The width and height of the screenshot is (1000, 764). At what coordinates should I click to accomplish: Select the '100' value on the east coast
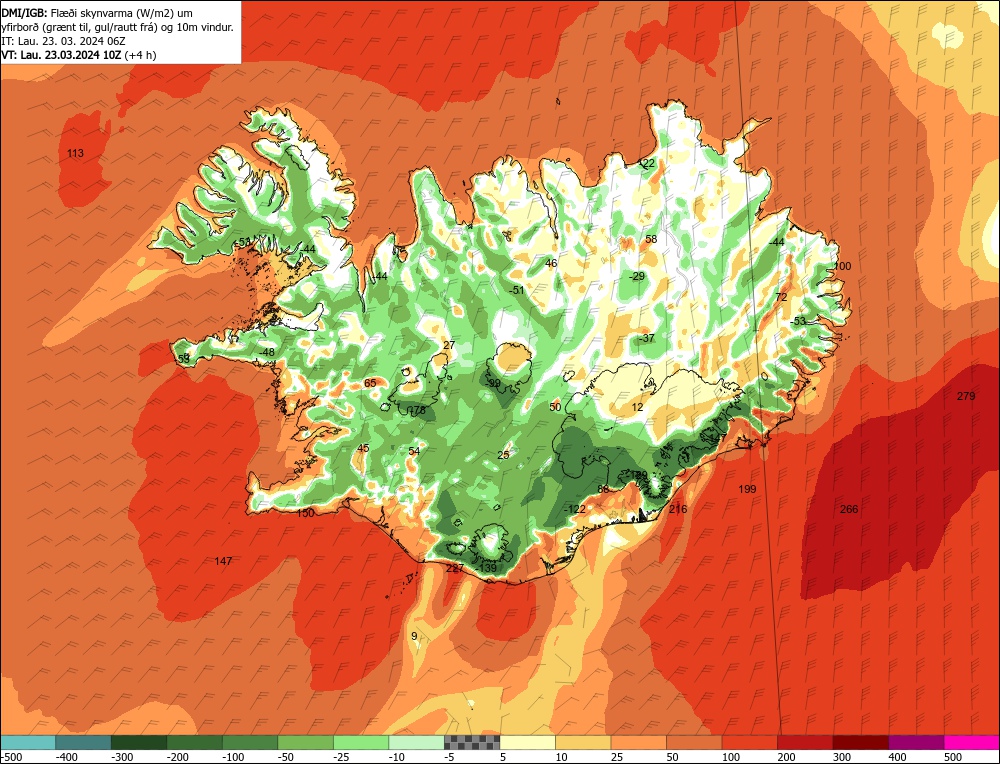tap(843, 266)
